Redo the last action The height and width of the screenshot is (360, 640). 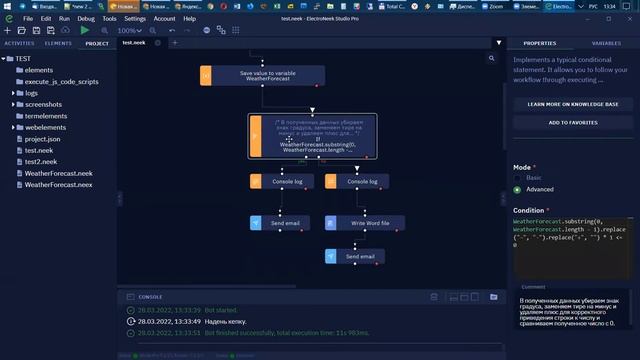click(x=187, y=31)
